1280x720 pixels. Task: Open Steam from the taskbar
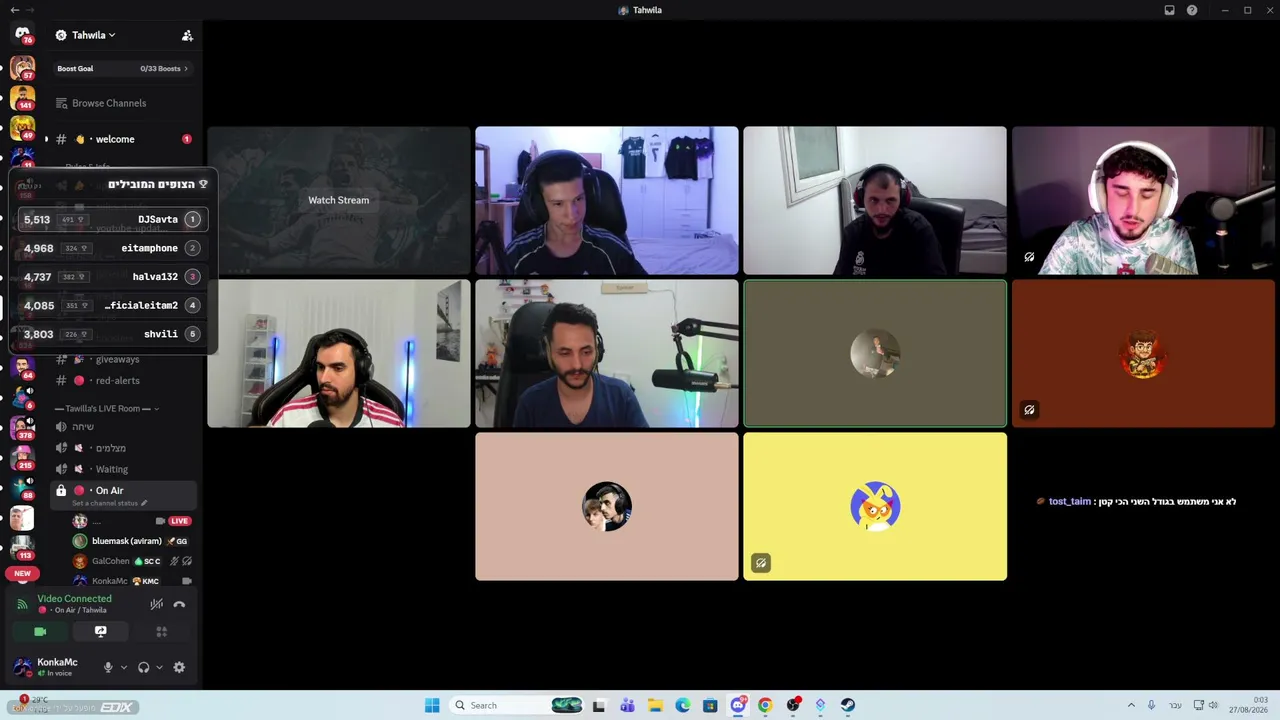tap(848, 705)
